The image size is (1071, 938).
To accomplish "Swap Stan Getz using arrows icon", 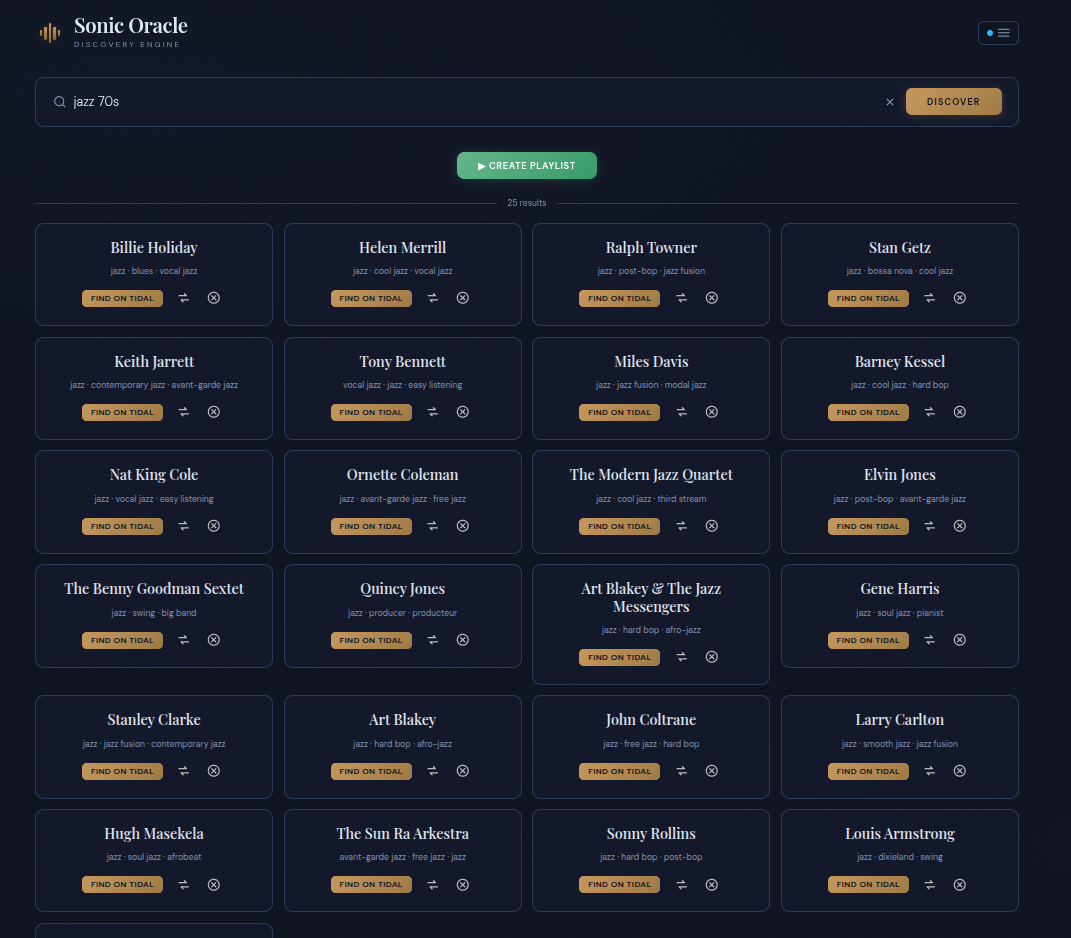I will coord(930,298).
